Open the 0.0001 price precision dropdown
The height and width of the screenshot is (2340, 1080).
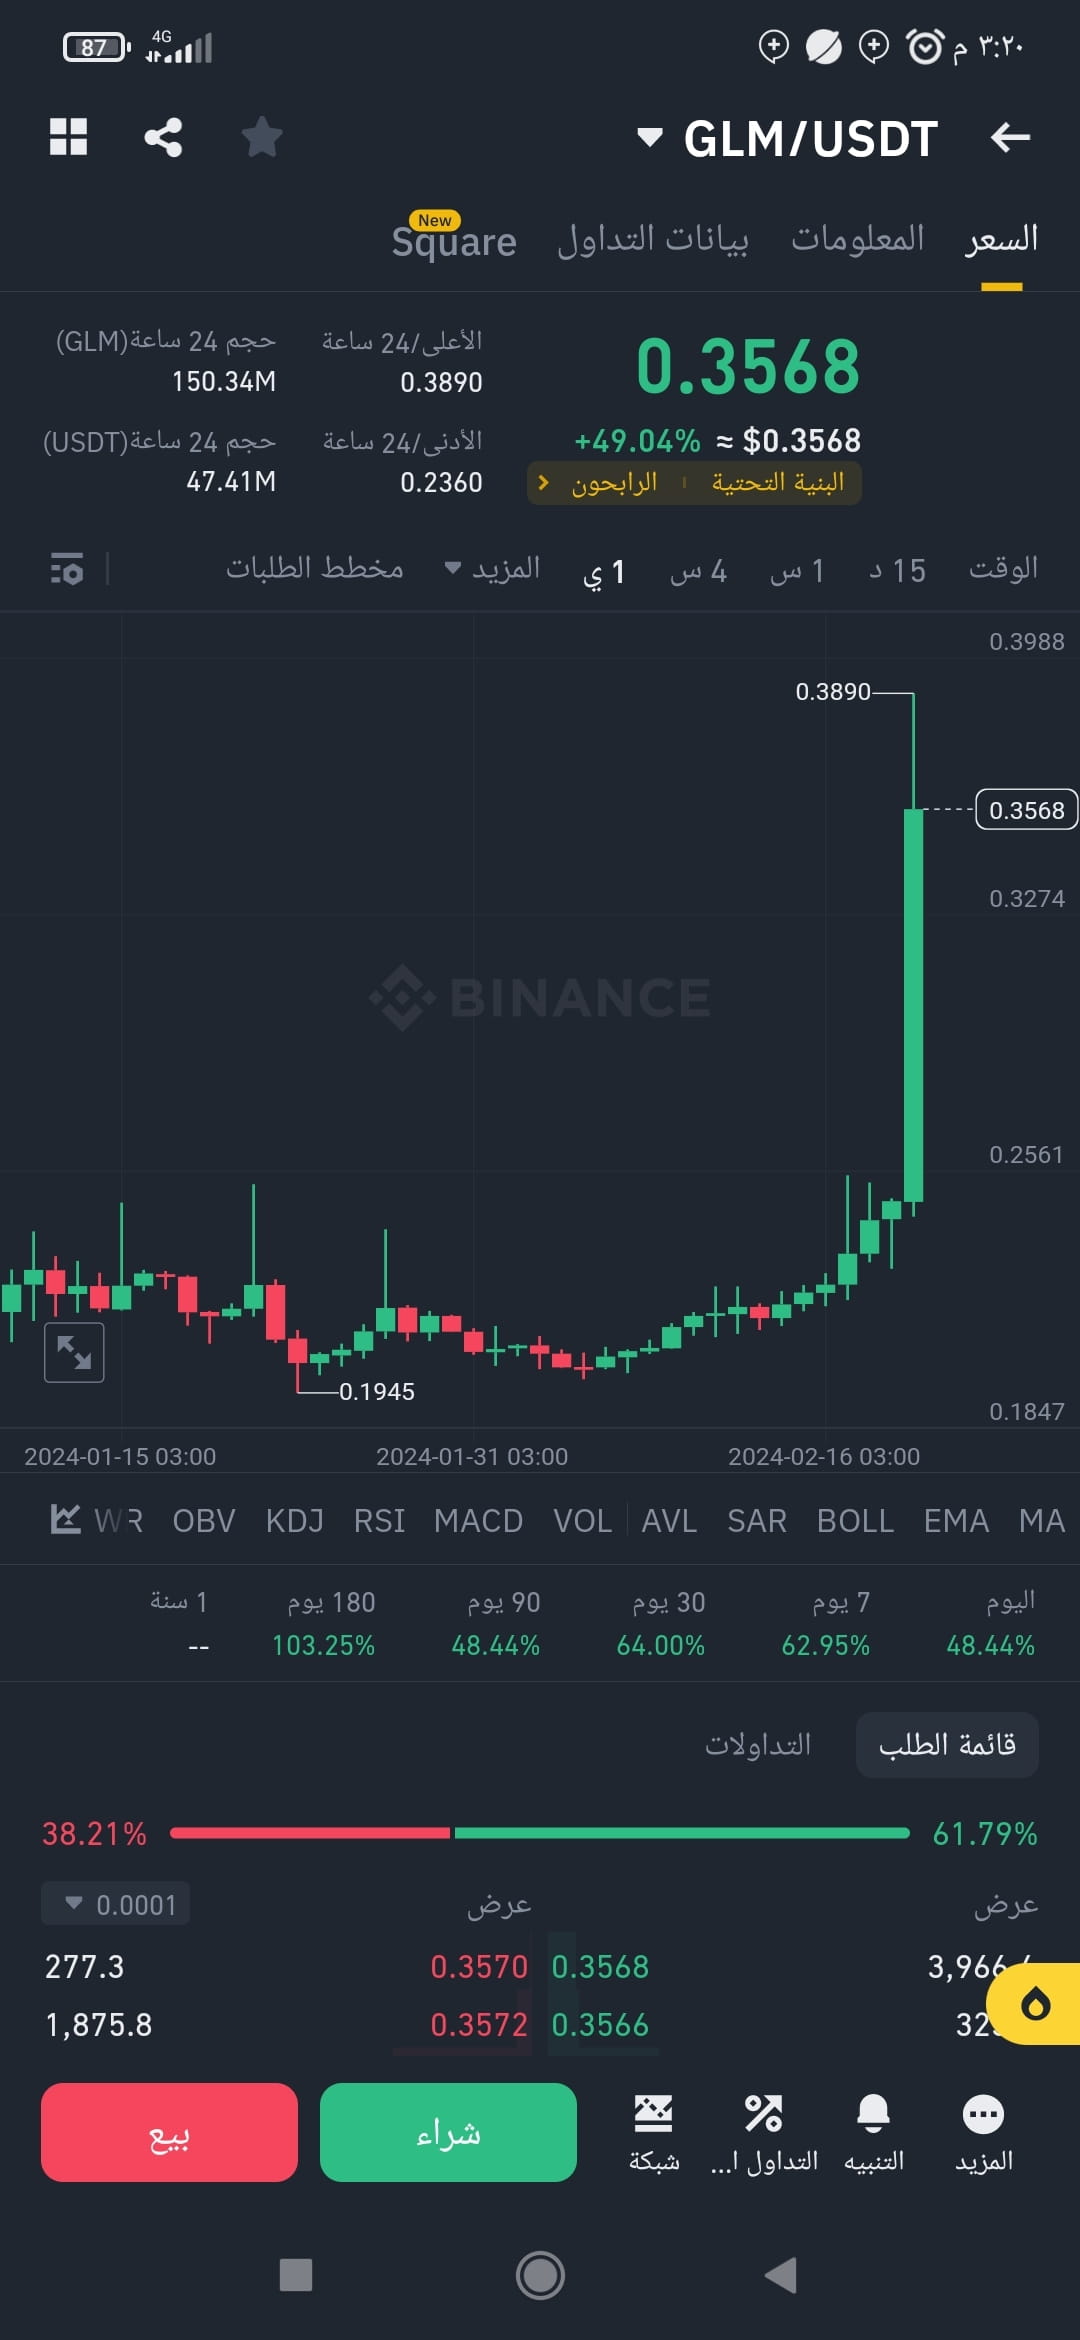(113, 1903)
